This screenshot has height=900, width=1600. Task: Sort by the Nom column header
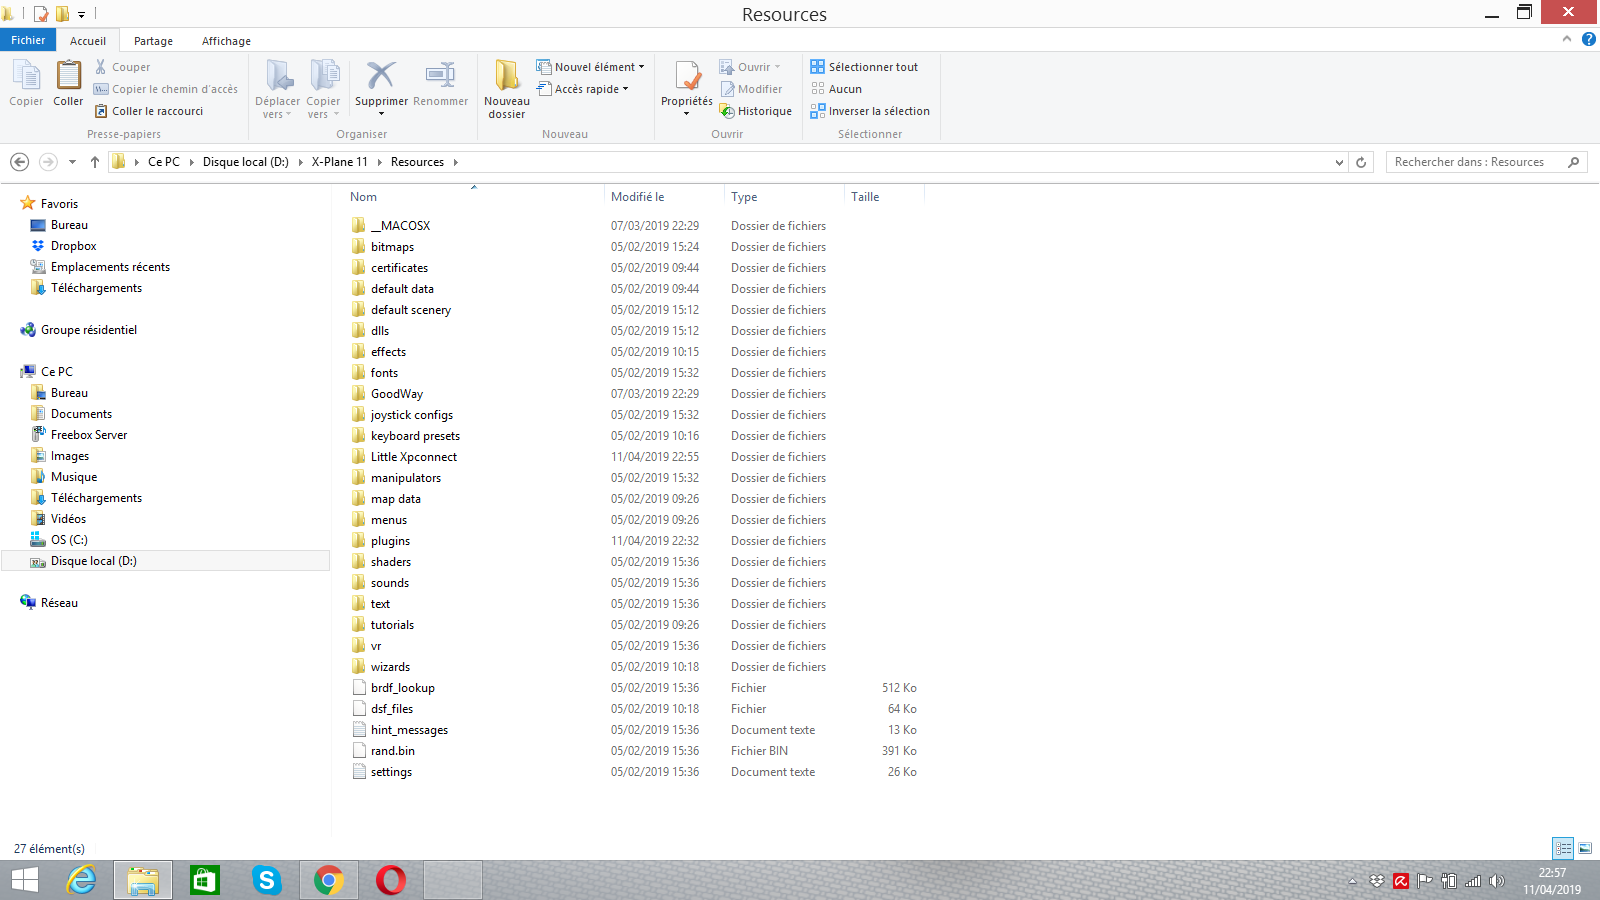[364, 197]
